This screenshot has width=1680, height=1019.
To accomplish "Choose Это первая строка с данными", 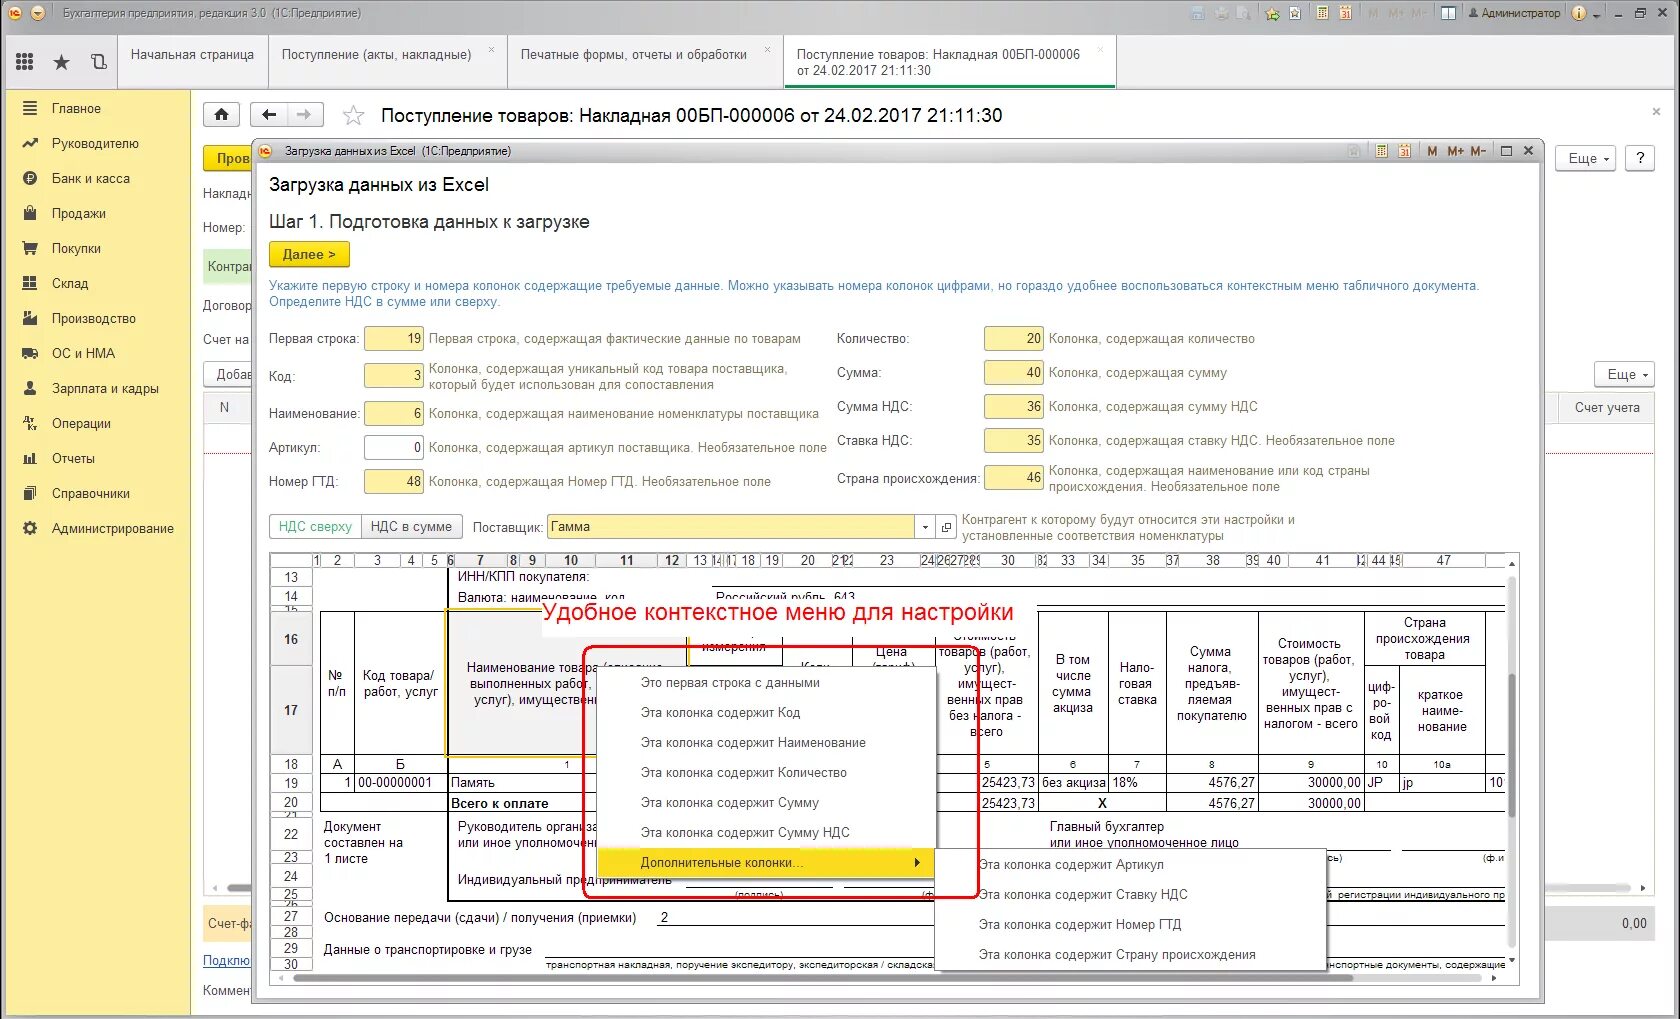I will 730,682.
